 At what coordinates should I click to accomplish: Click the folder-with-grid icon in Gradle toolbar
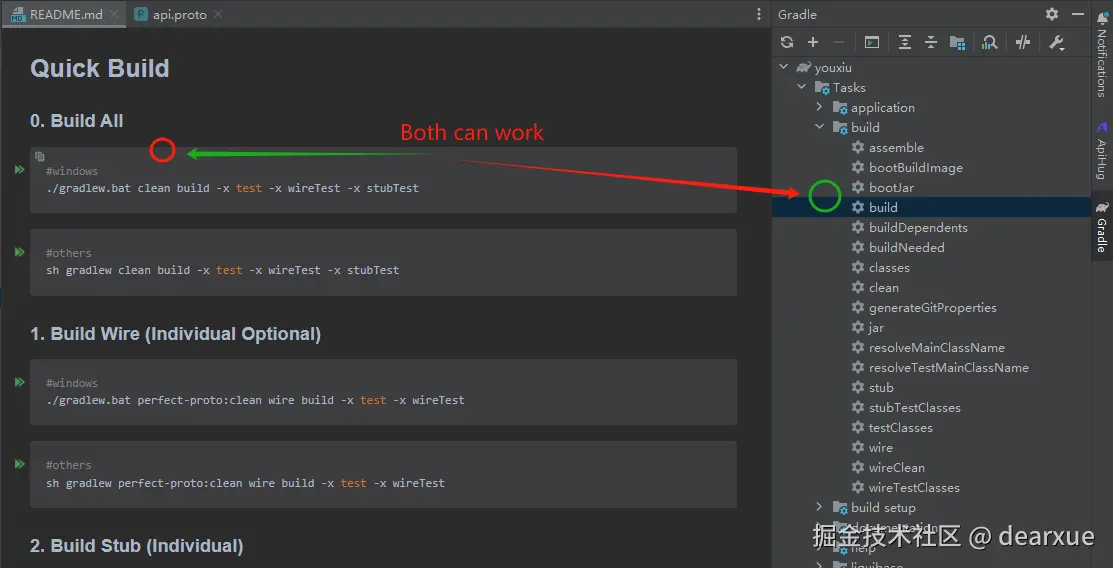pos(957,43)
